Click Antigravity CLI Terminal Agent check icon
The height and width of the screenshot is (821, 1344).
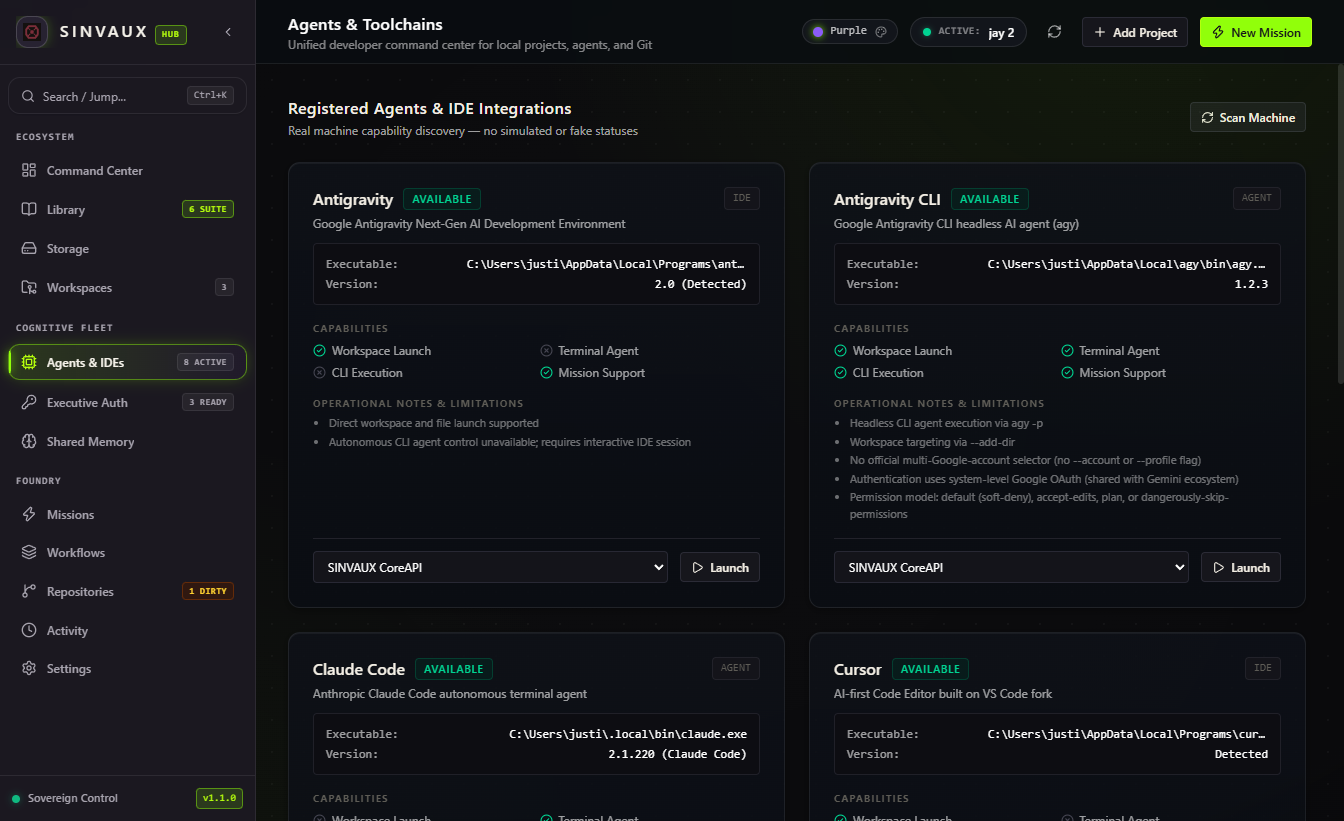(x=1068, y=351)
